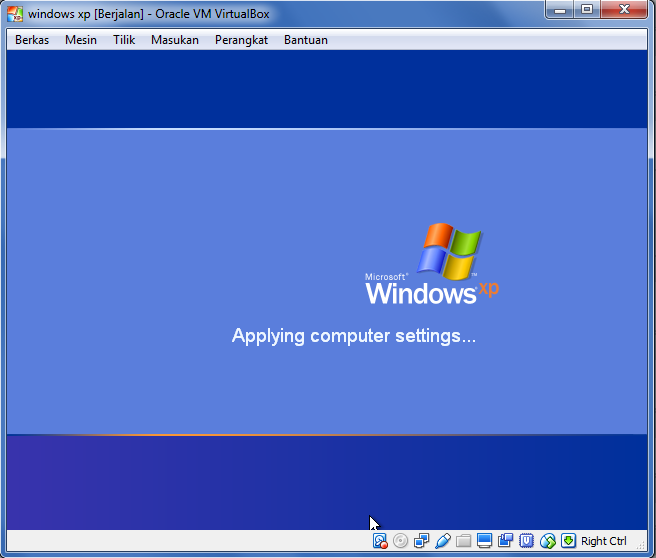Click the video capture indicator icon

coord(505,541)
